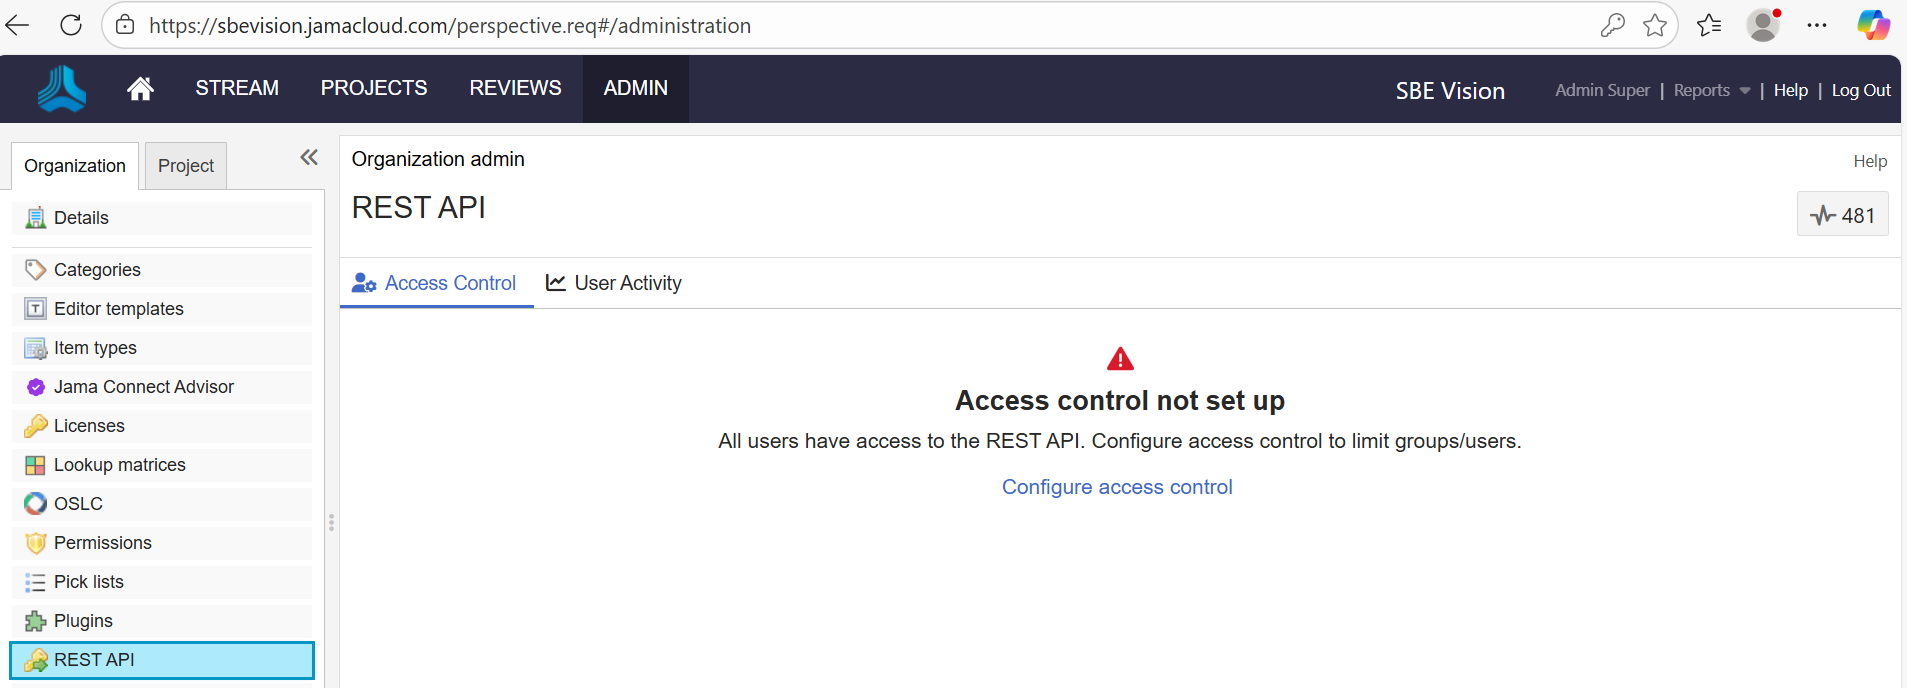Open the Copilot icon in browser toolbar
The image size is (1907, 688).
pyautogui.click(x=1873, y=26)
